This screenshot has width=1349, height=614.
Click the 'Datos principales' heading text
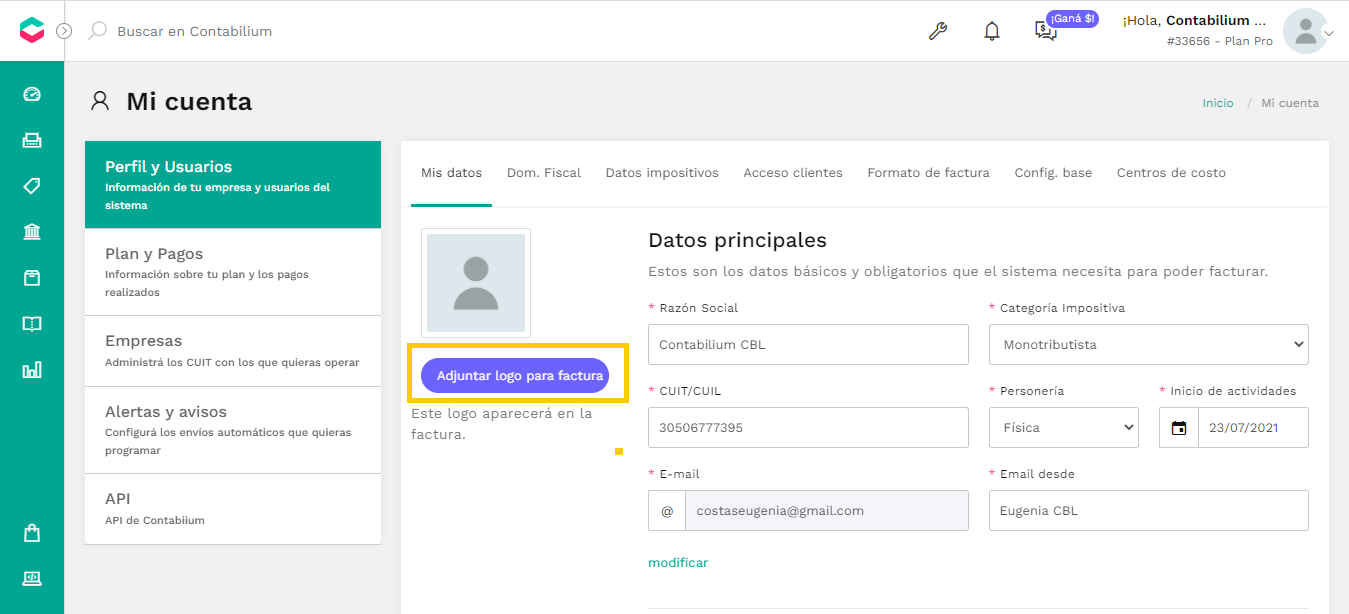coord(737,240)
